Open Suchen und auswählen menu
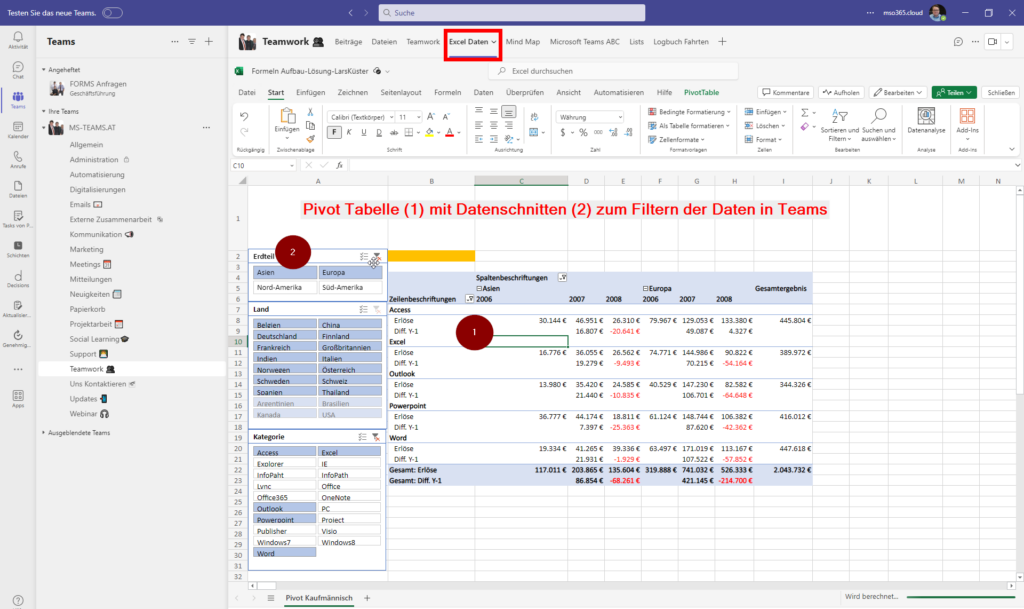The width and height of the screenshot is (1024, 609). coord(878,124)
